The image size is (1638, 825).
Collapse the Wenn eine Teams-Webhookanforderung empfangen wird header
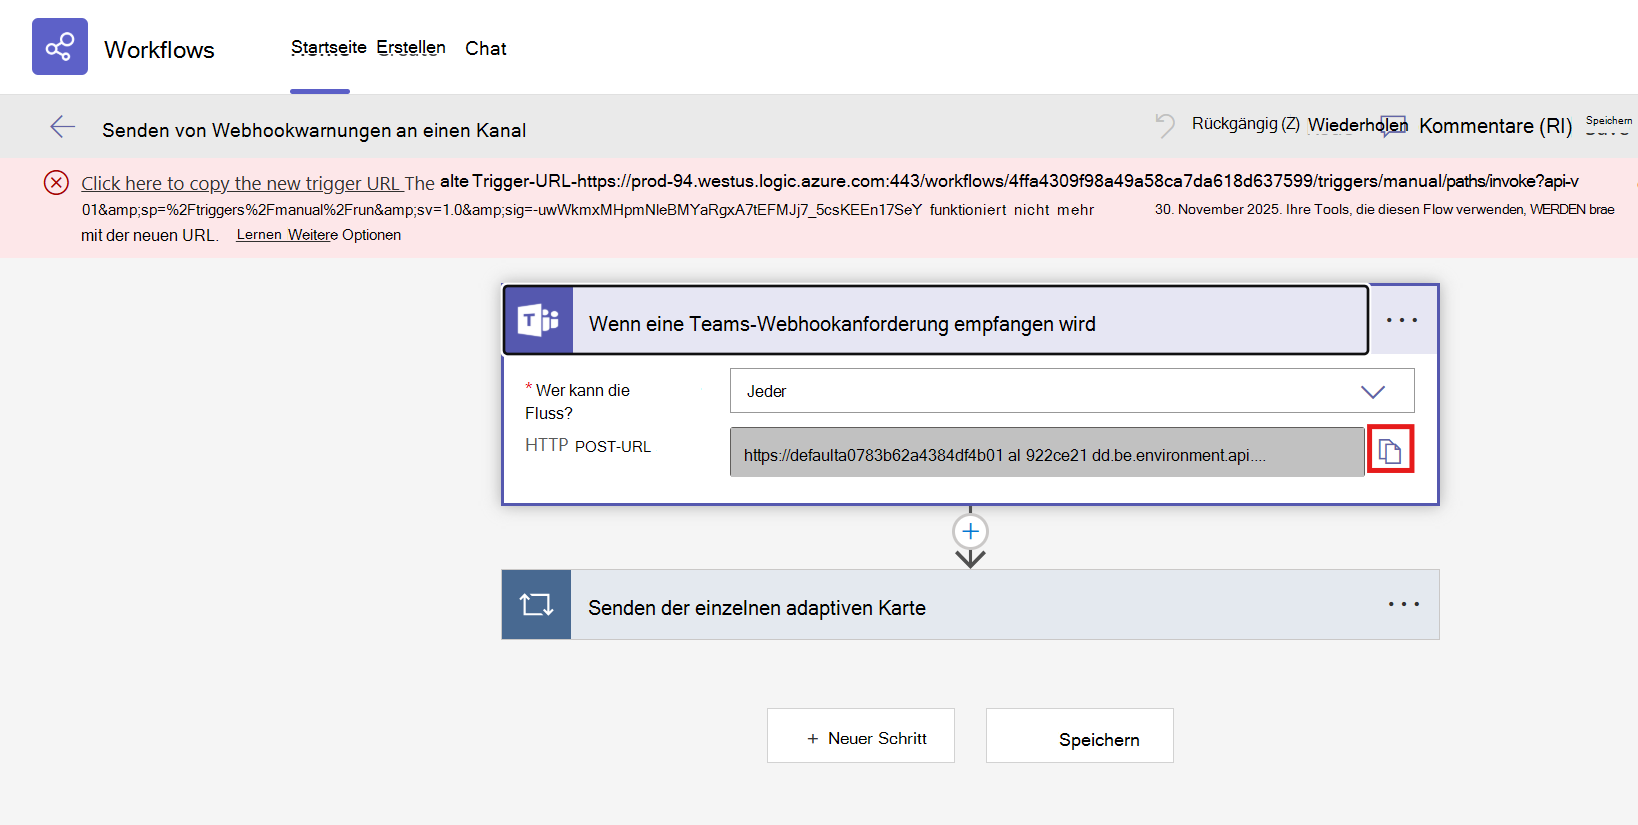coord(936,320)
